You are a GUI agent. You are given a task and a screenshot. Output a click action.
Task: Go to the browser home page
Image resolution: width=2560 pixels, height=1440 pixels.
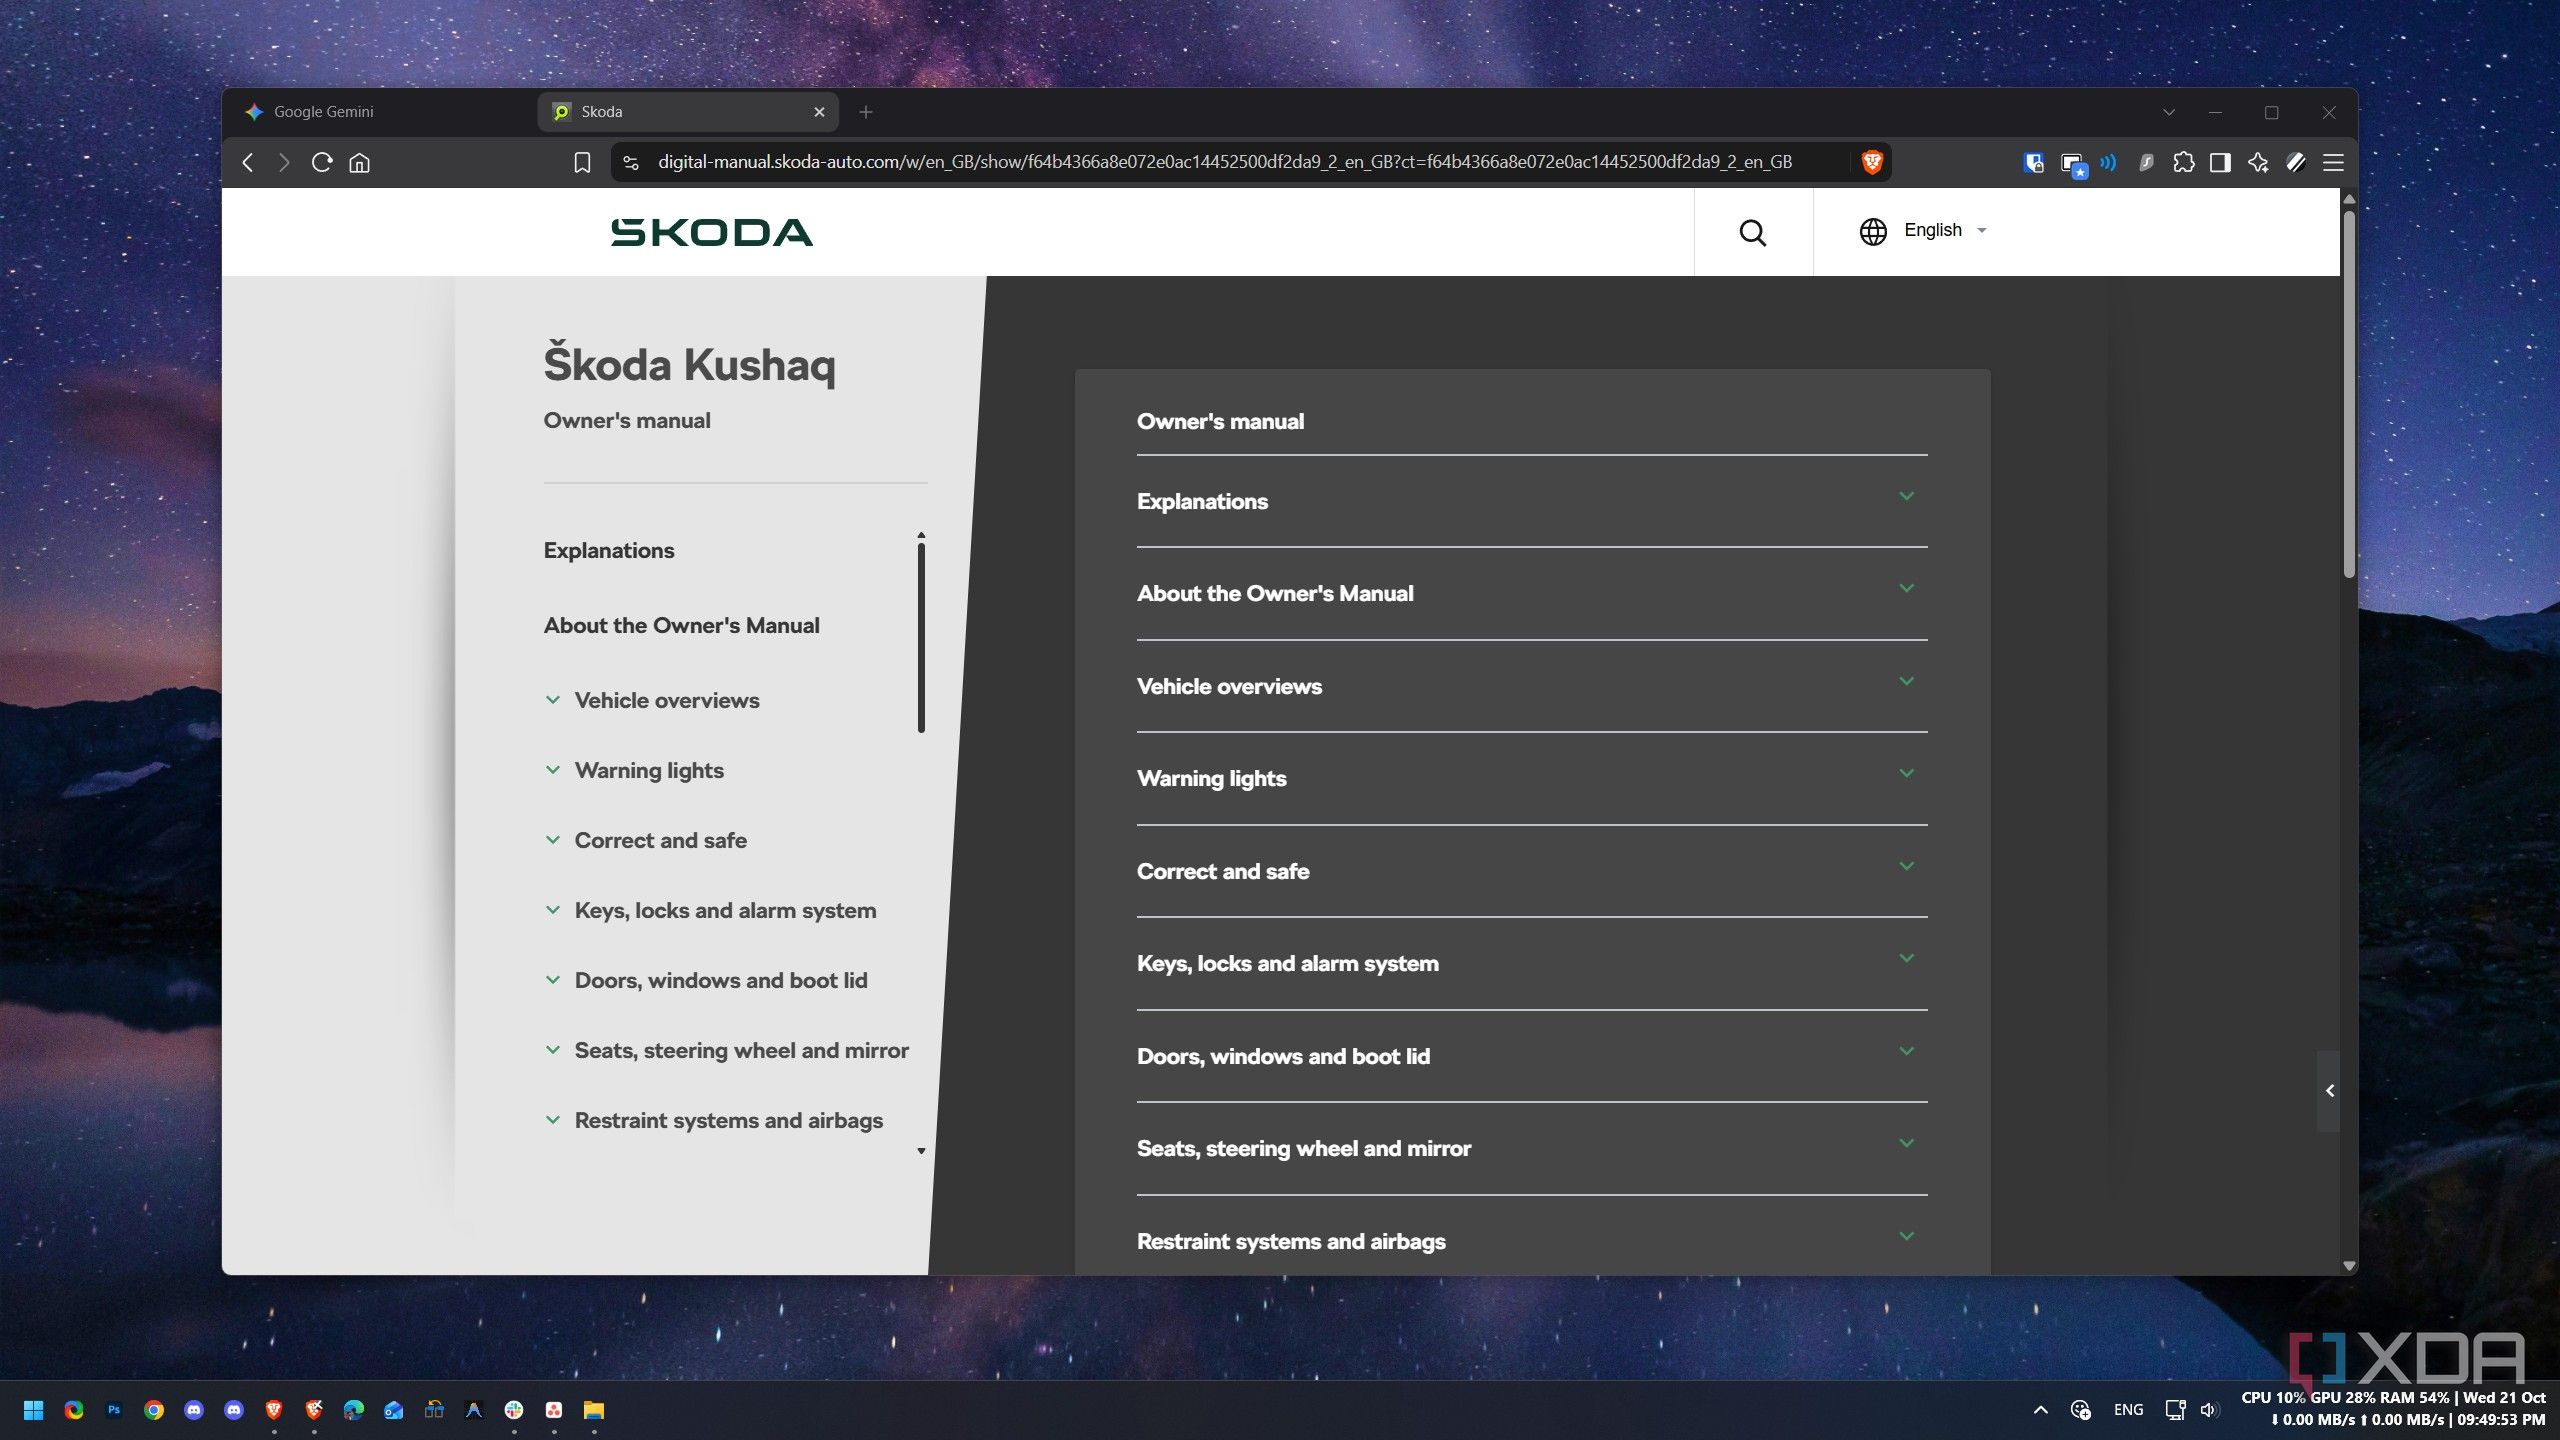359,162
